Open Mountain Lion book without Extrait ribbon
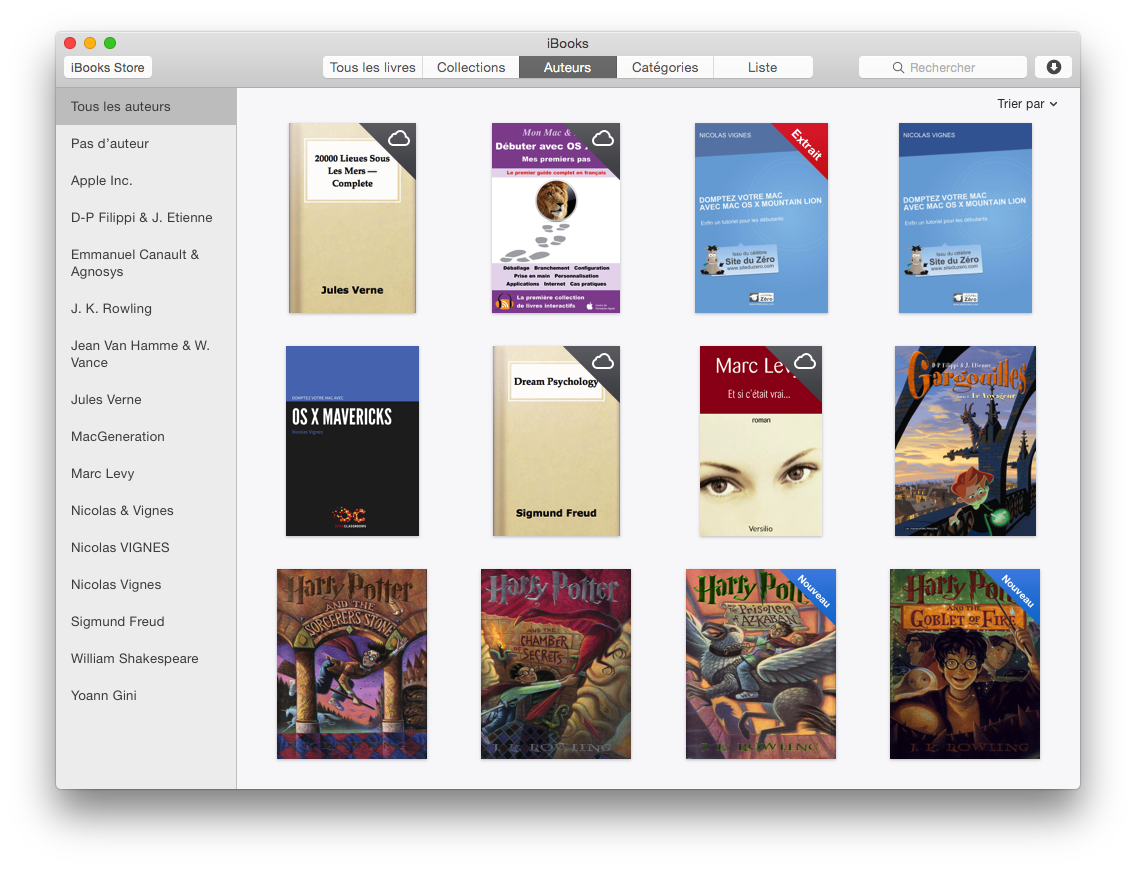The image size is (1136, 869). coord(965,218)
